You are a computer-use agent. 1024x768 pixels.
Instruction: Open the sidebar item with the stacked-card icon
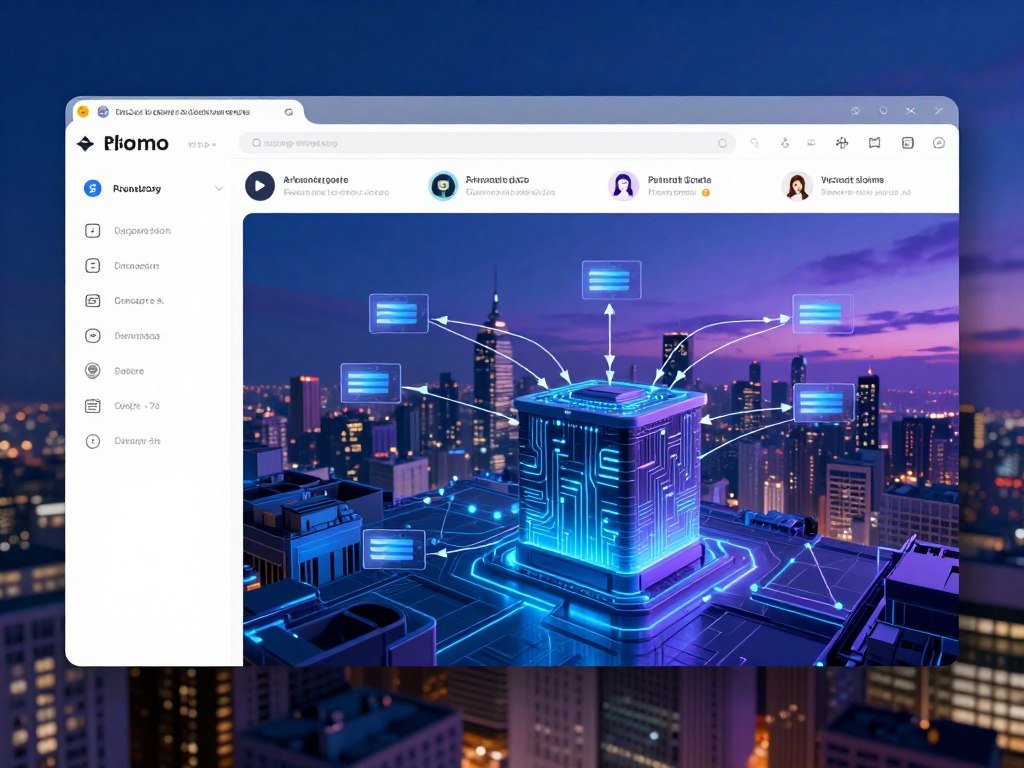(124, 301)
